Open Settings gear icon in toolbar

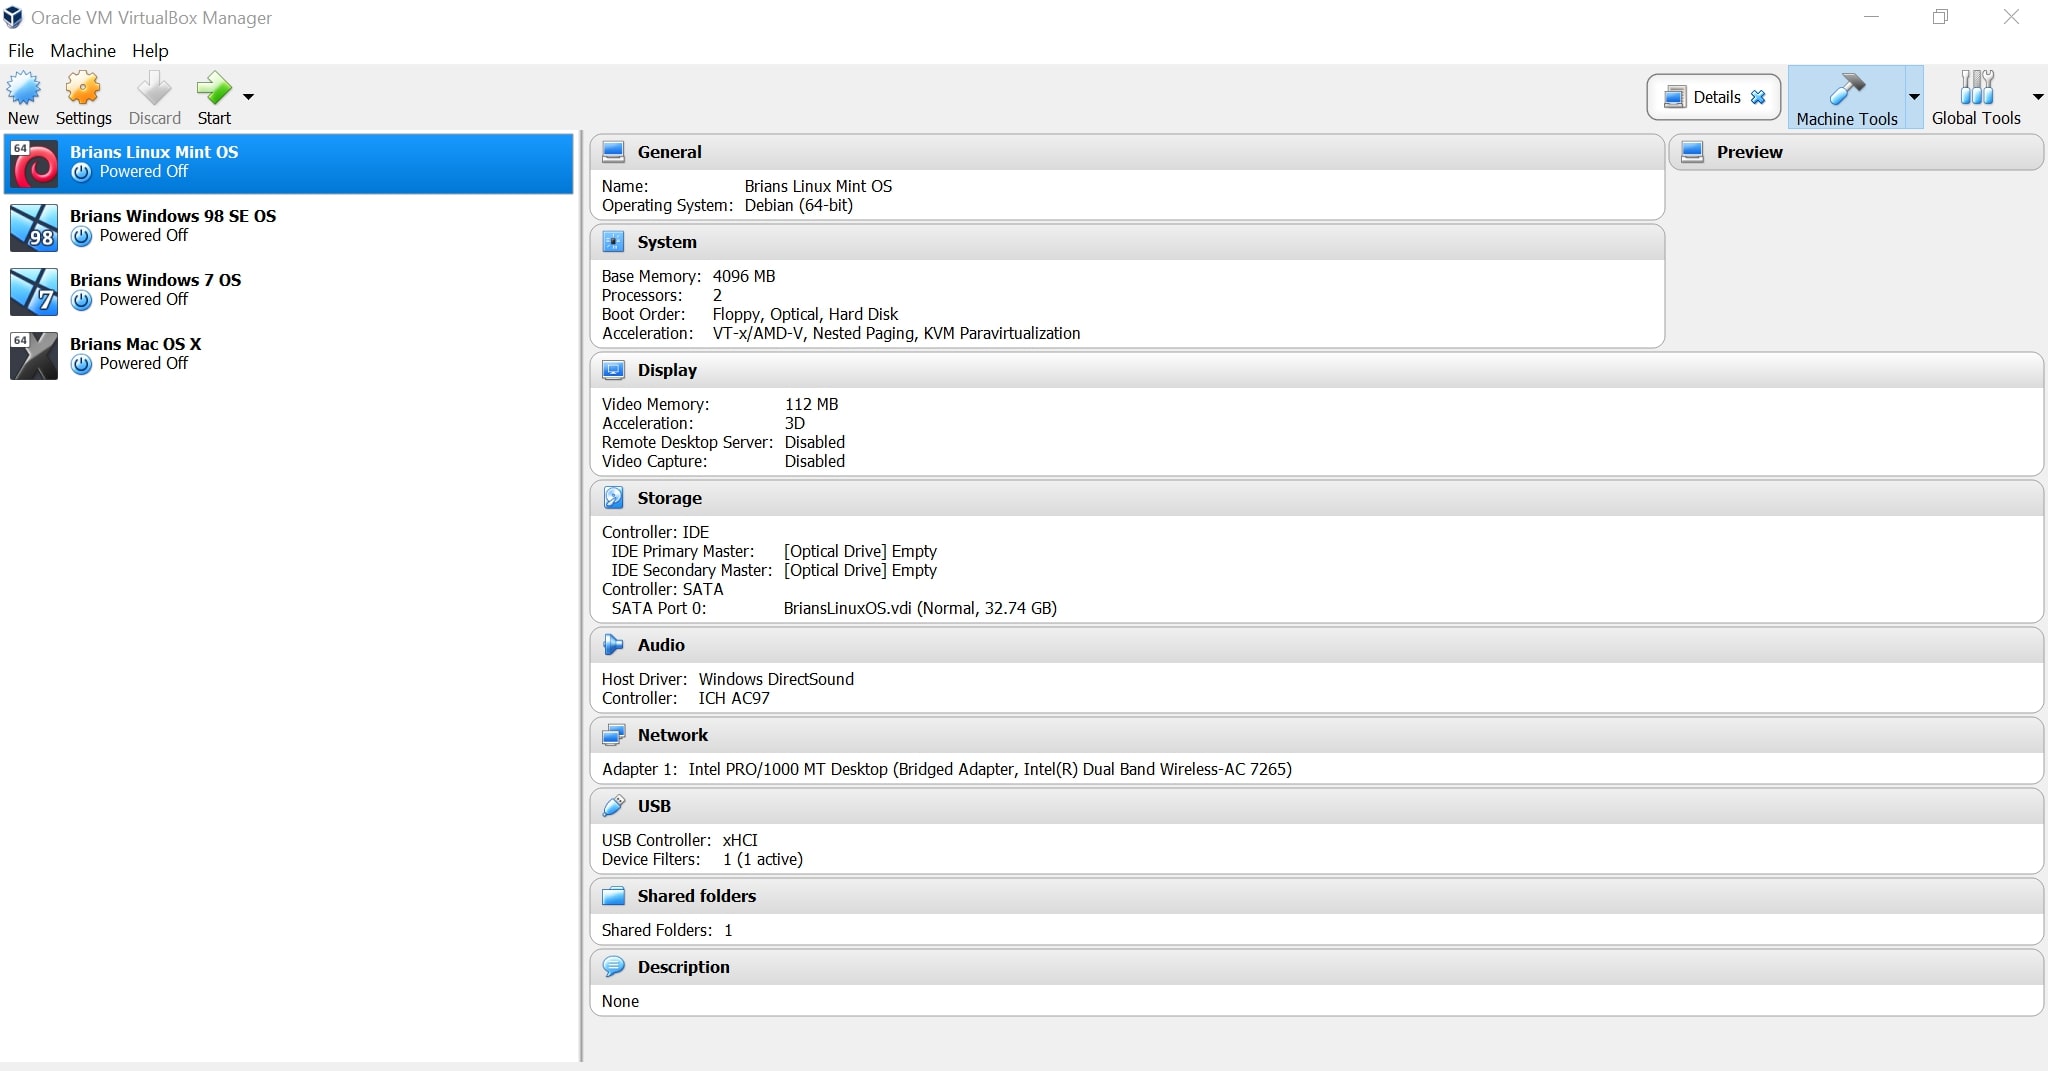coord(83,88)
